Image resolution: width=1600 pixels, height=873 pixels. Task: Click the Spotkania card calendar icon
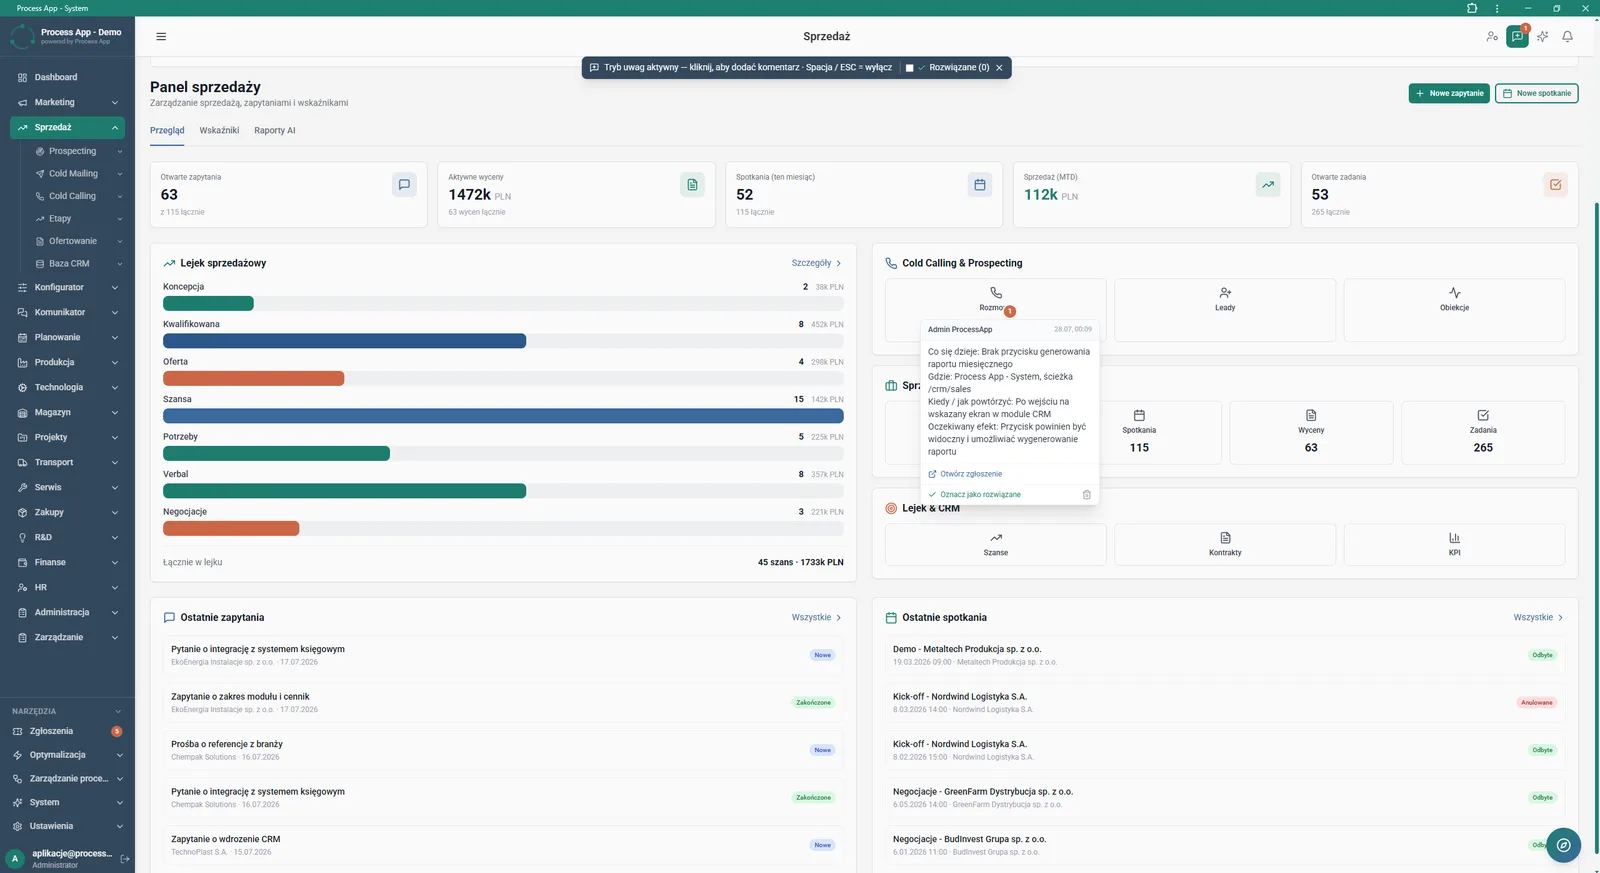980,185
